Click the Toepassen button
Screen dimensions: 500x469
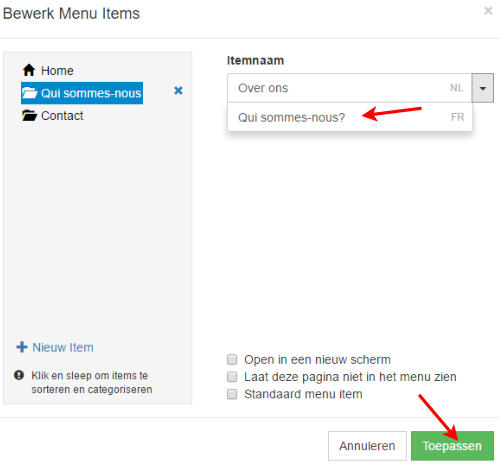coord(452,446)
